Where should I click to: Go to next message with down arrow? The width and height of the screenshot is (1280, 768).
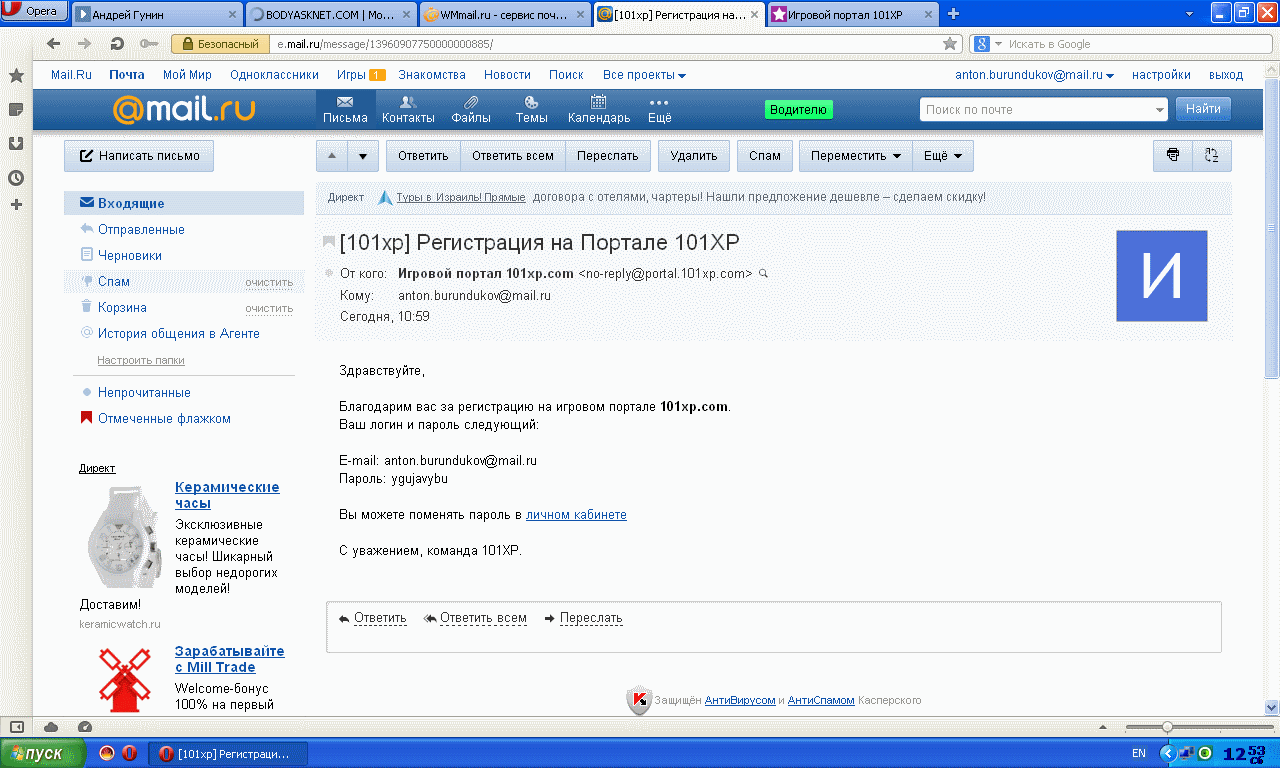pos(363,156)
